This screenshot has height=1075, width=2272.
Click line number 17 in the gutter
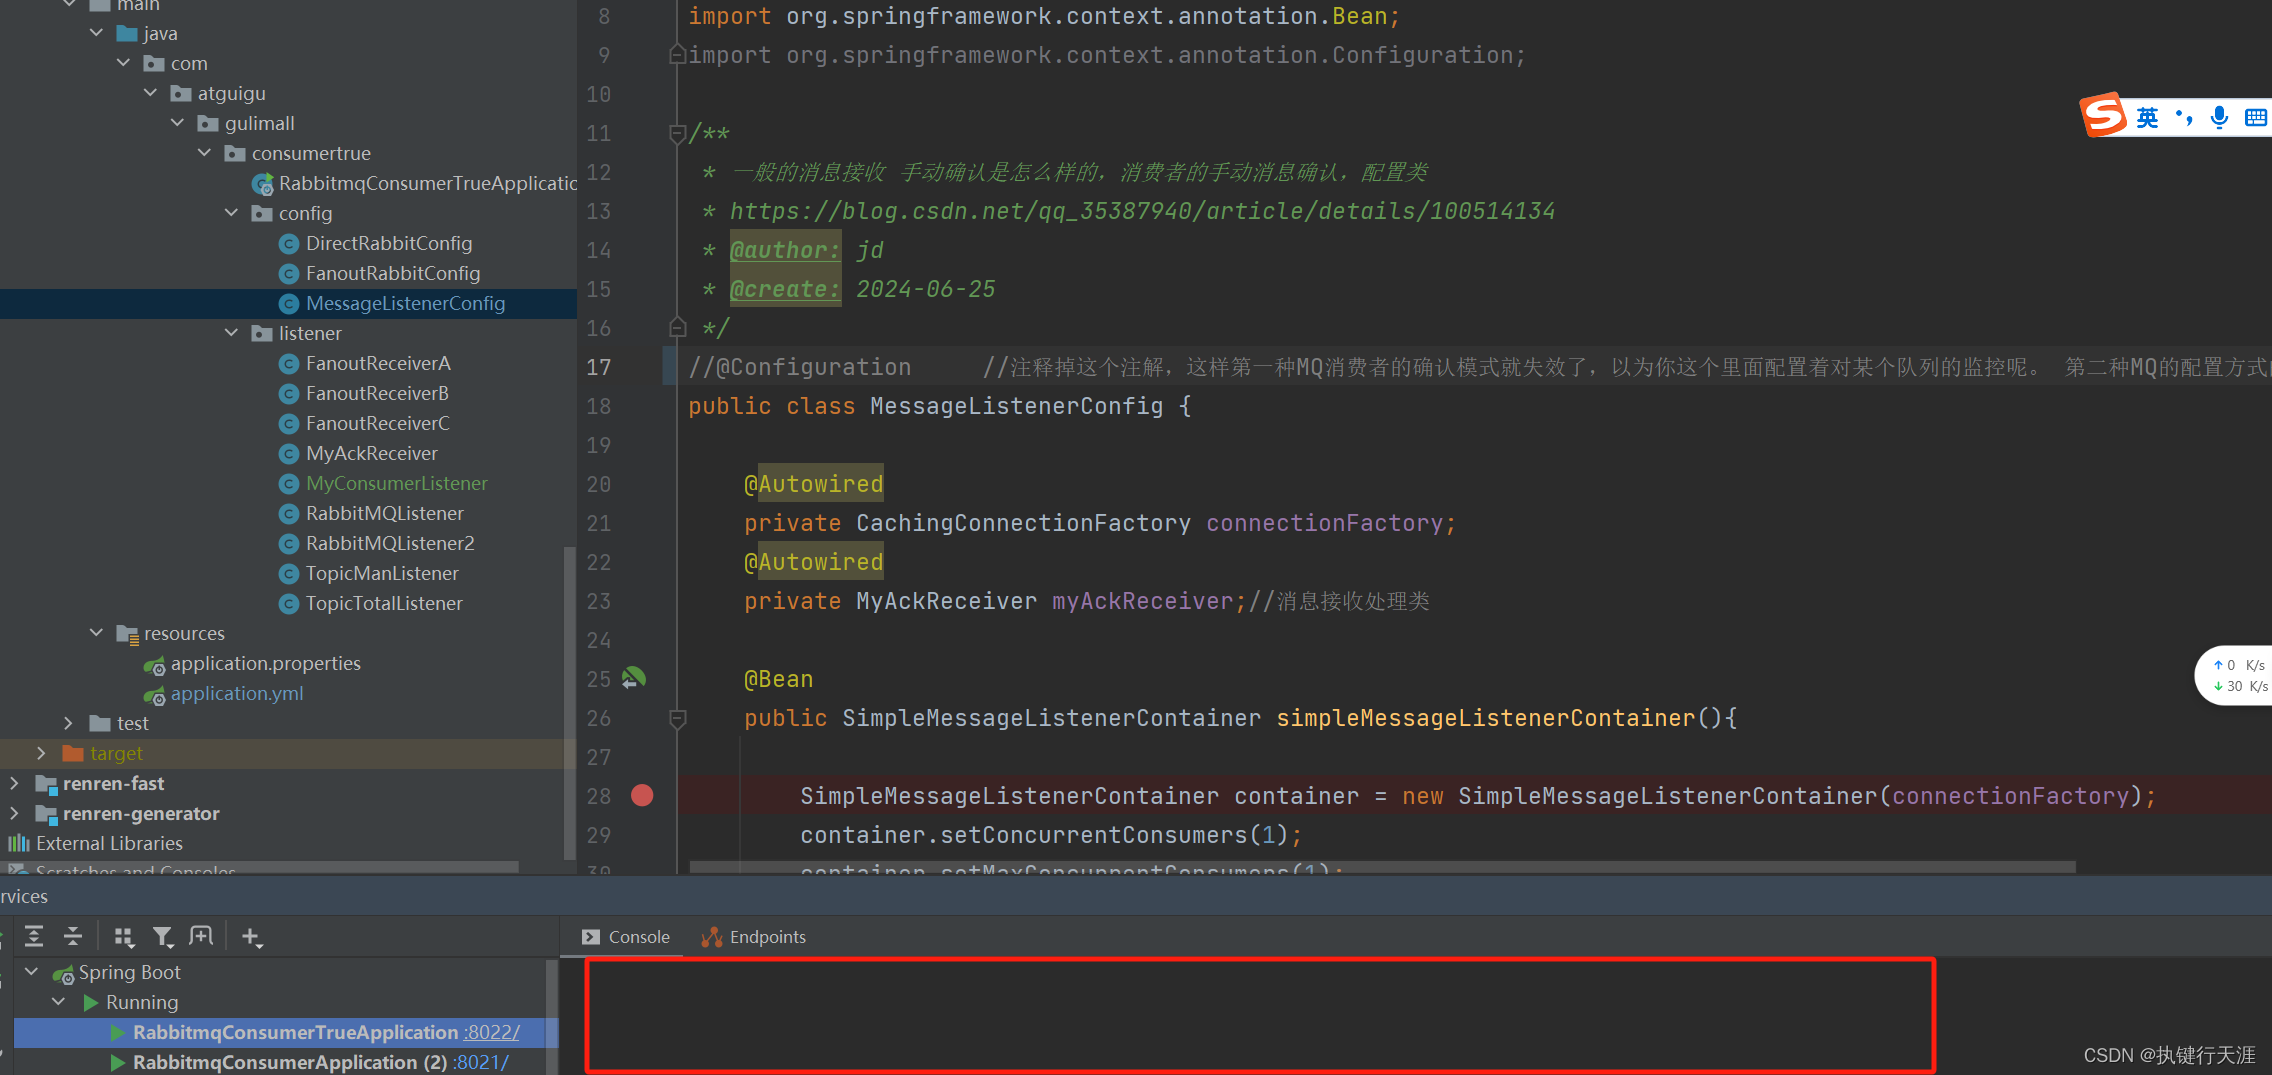click(x=598, y=367)
